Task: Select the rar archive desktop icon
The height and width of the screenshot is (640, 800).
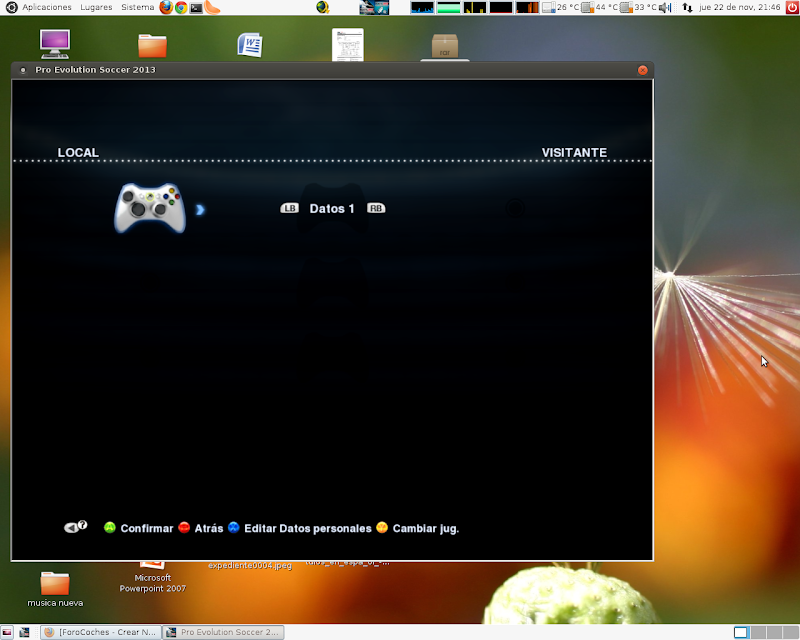Action: [x=445, y=46]
